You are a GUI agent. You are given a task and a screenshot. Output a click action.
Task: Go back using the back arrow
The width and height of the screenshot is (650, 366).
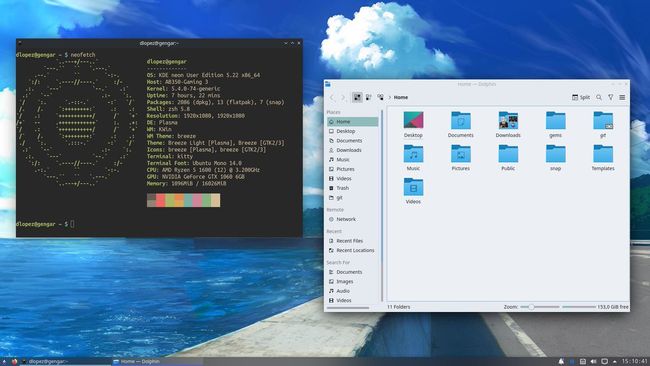pyautogui.click(x=332, y=97)
